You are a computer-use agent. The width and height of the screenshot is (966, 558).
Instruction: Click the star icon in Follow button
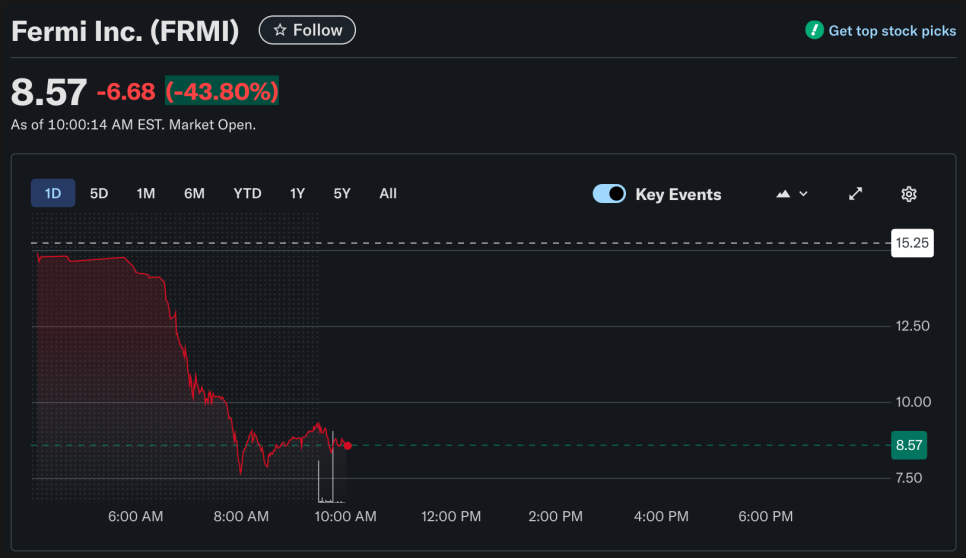click(280, 31)
